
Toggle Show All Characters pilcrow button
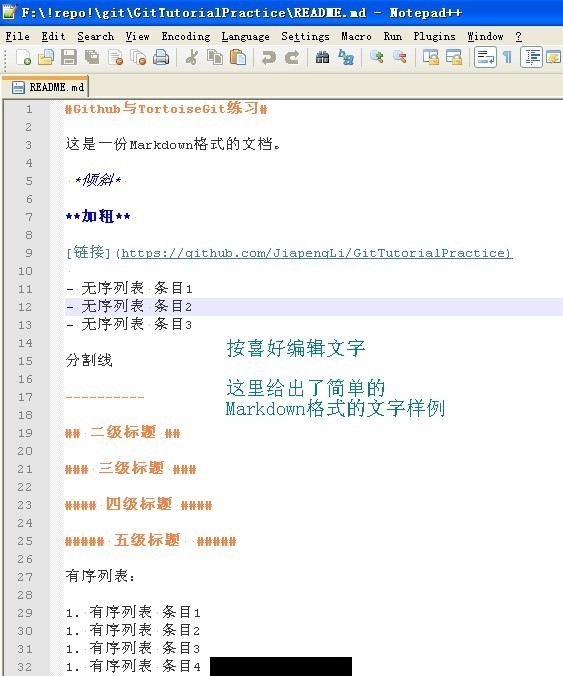click(x=508, y=57)
